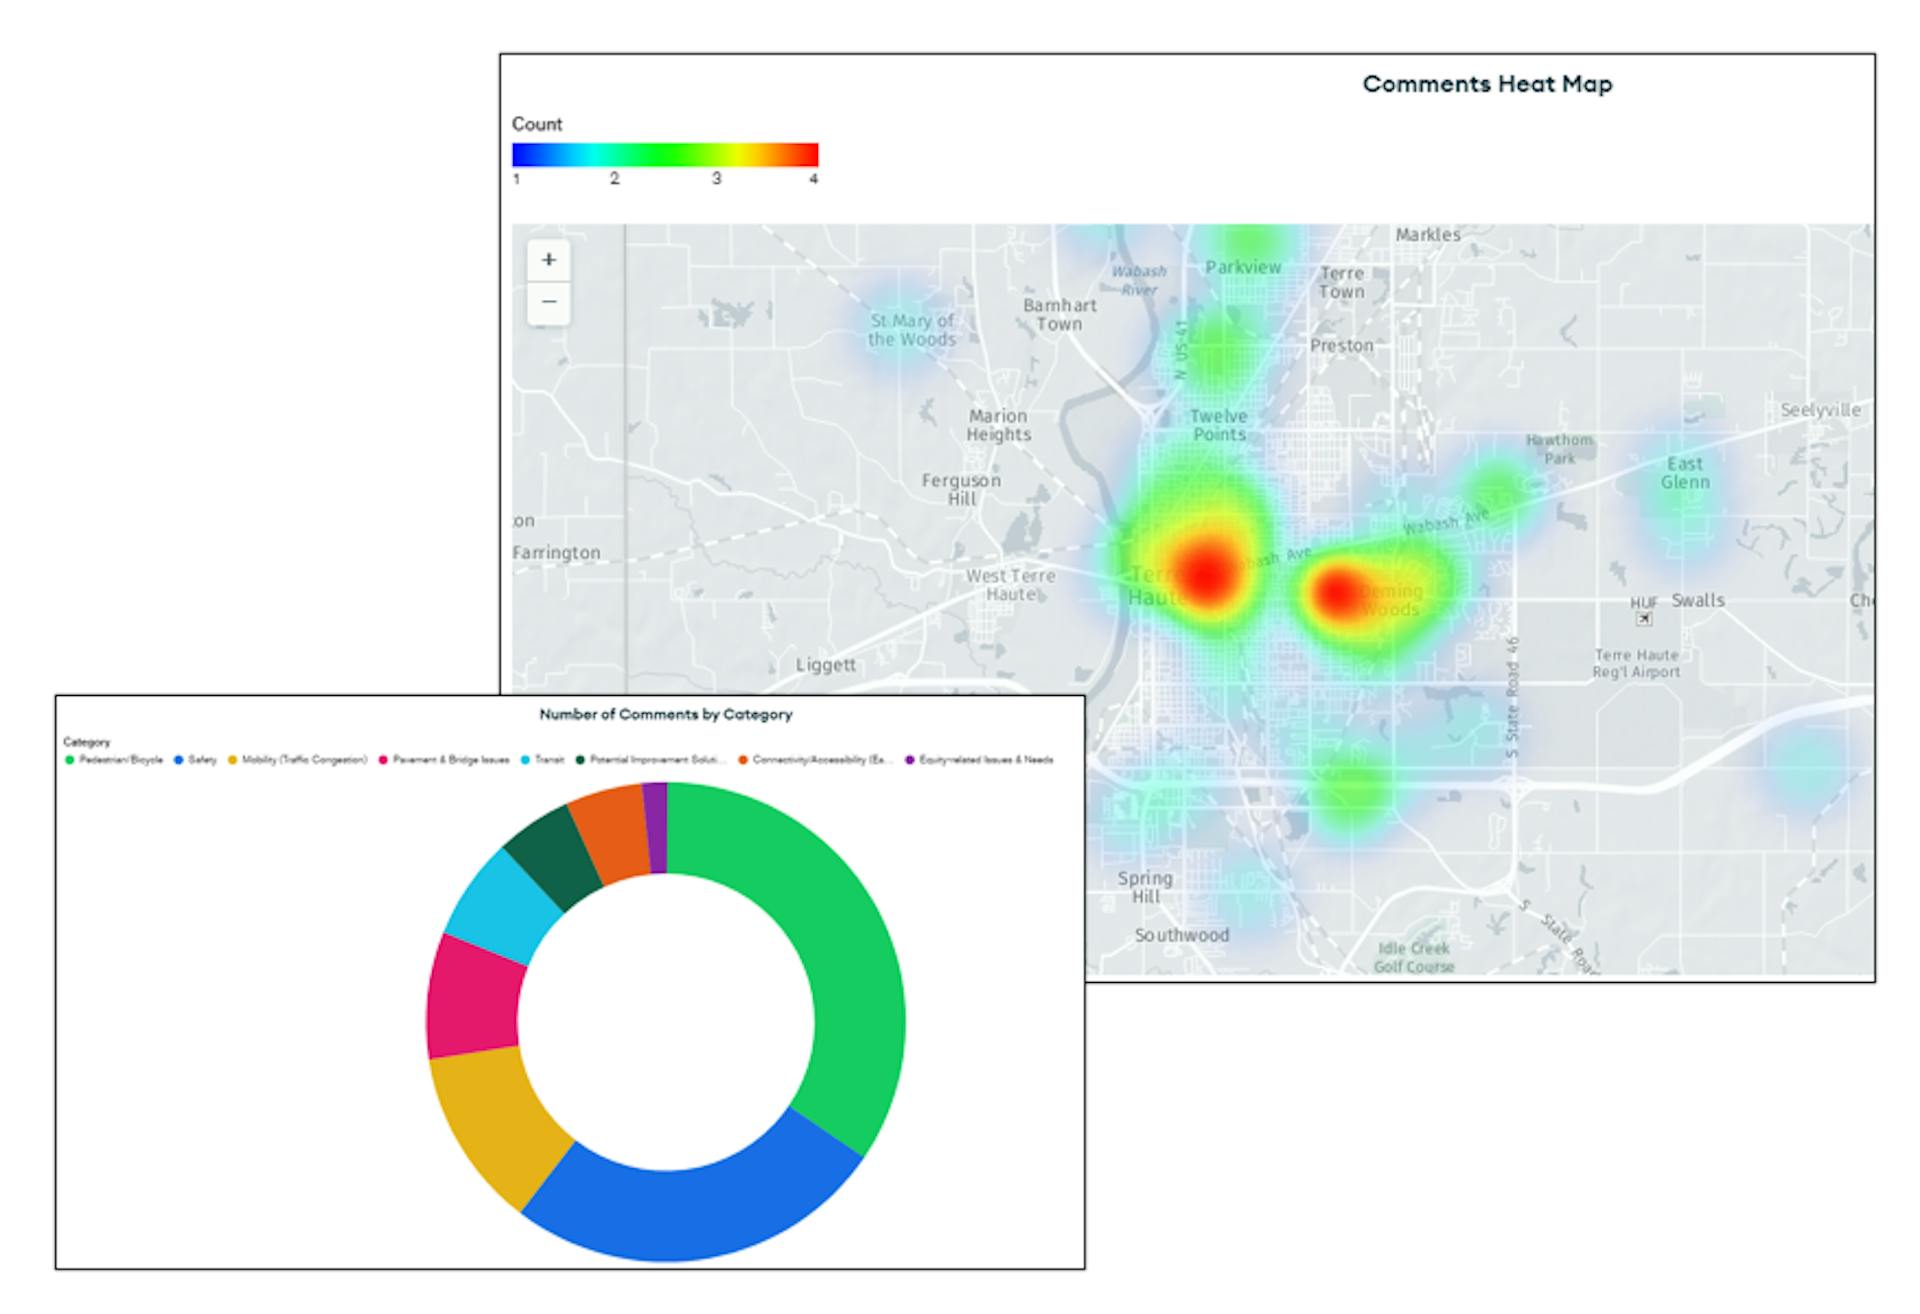Select the purple Equity donut slice

tap(656, 828)
